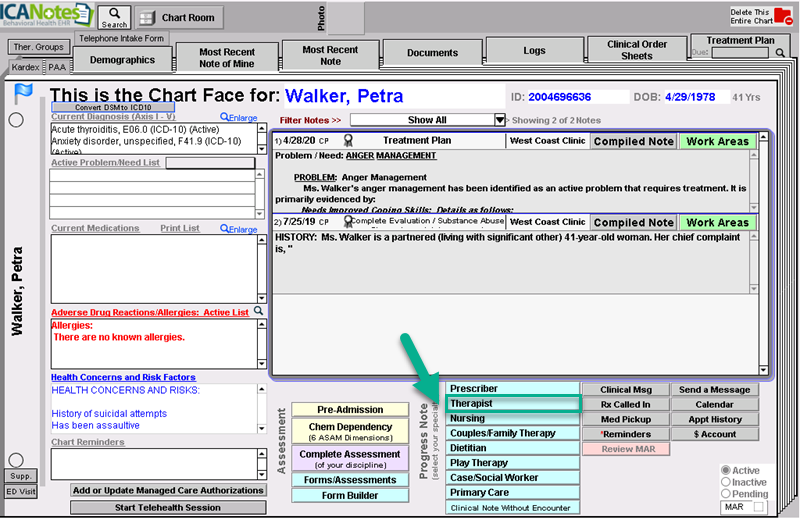This screenshot has height=520, width=800.
Task: Open Couples/Family Therapy progress note
Action: [x=513, y=433]
